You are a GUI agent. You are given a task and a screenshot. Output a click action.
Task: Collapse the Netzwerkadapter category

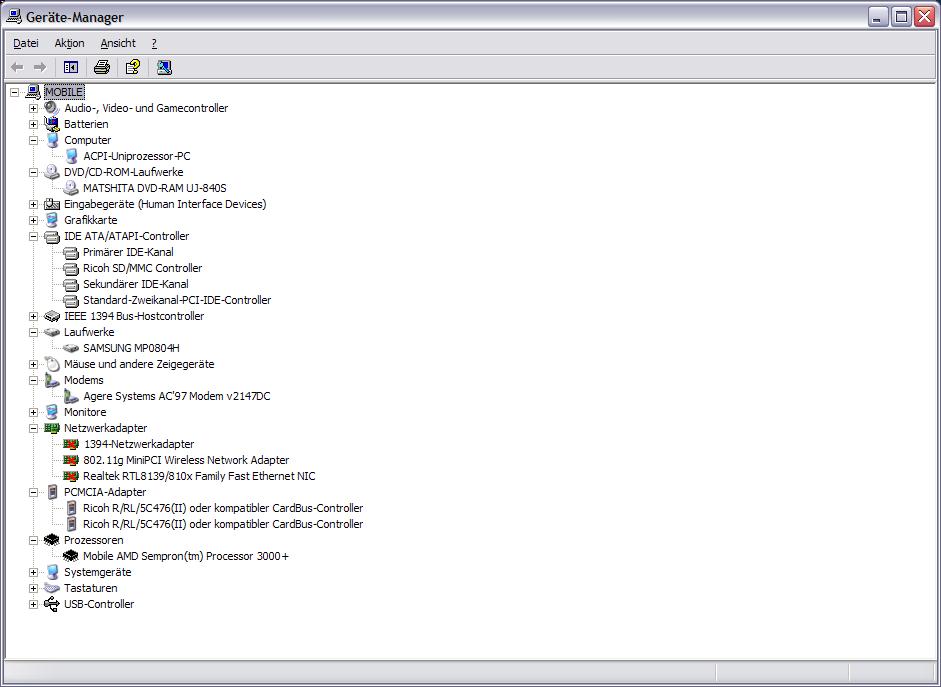[34, 428]
